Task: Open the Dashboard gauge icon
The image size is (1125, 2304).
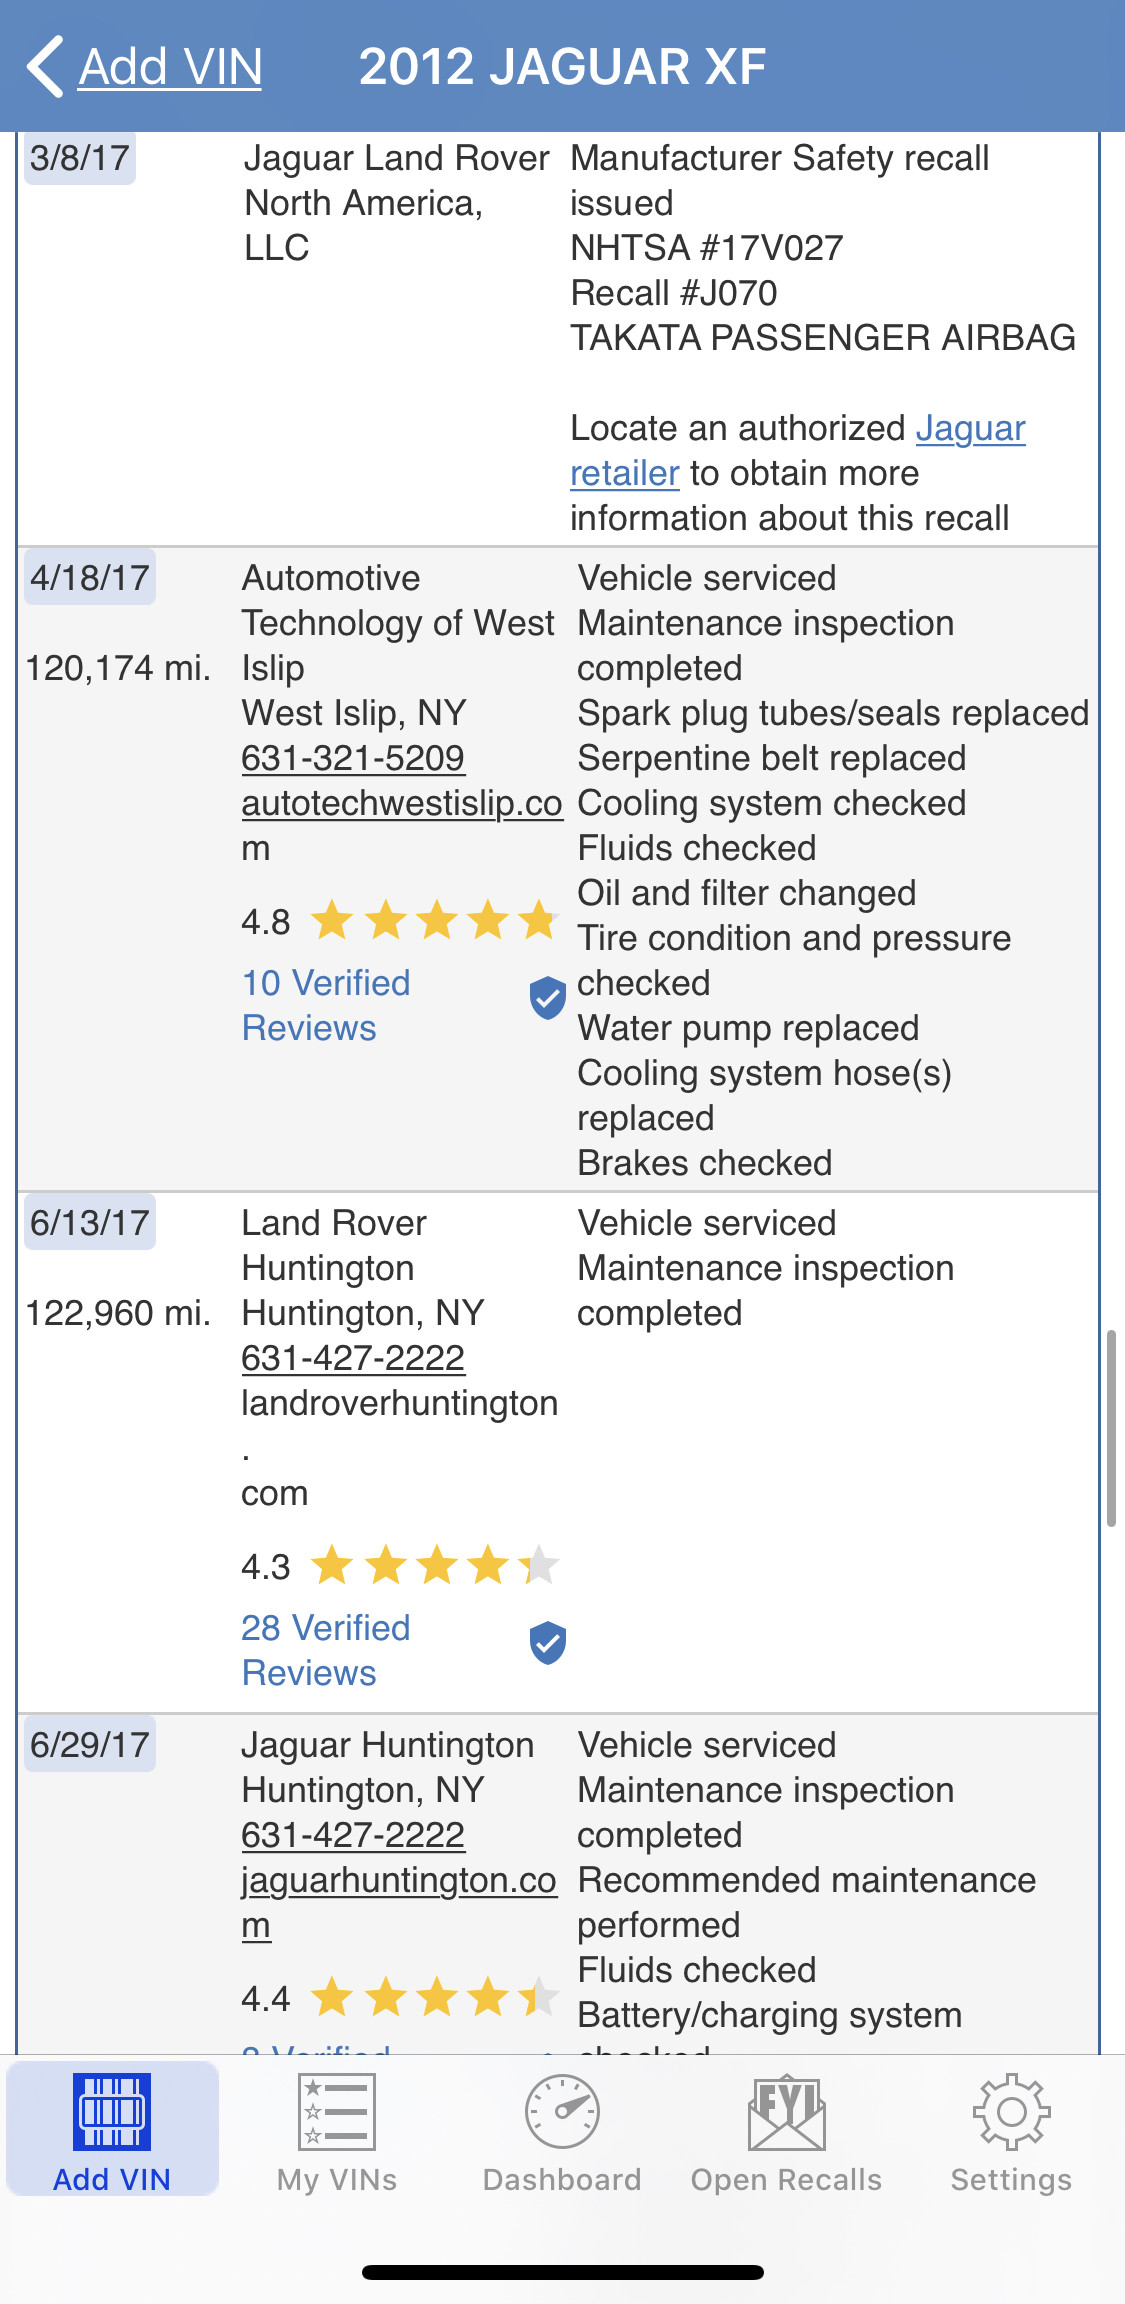Action: 562,2111
